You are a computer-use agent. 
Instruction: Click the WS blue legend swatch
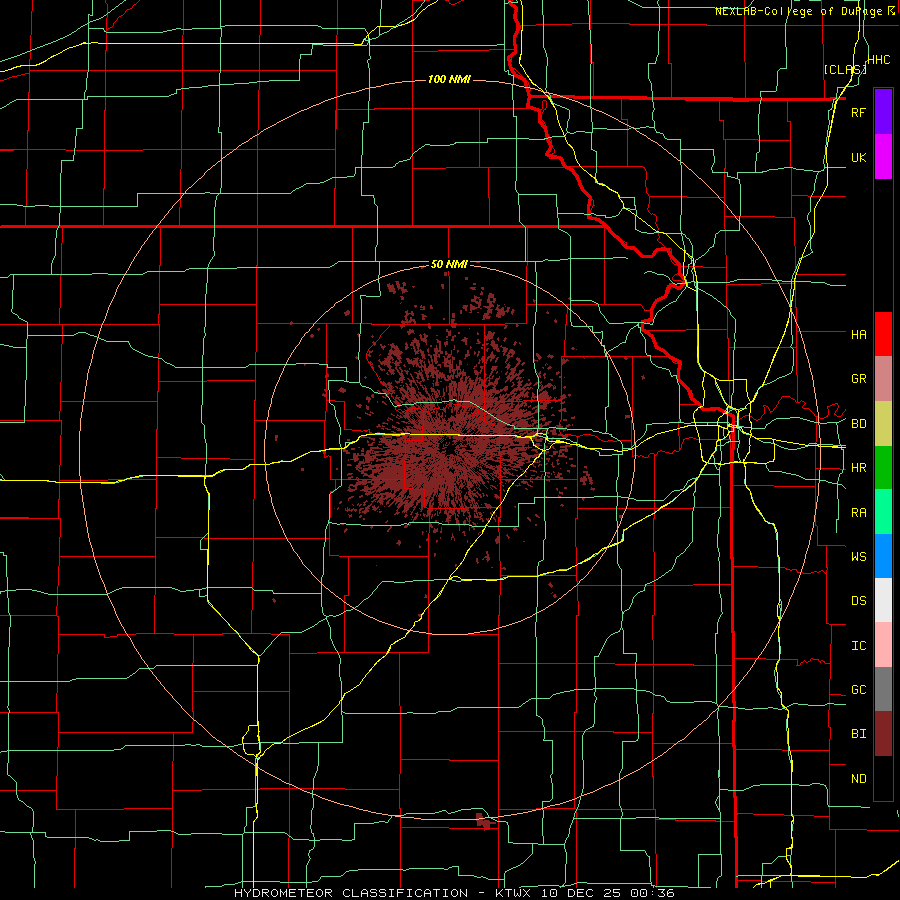pos(883,556)
